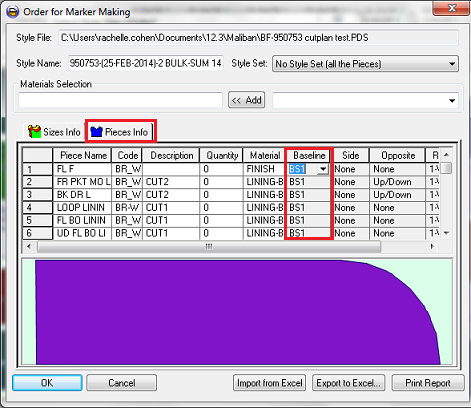Click the OK button
The height and width of the screenshot is (408, 471).
(47, 383)
